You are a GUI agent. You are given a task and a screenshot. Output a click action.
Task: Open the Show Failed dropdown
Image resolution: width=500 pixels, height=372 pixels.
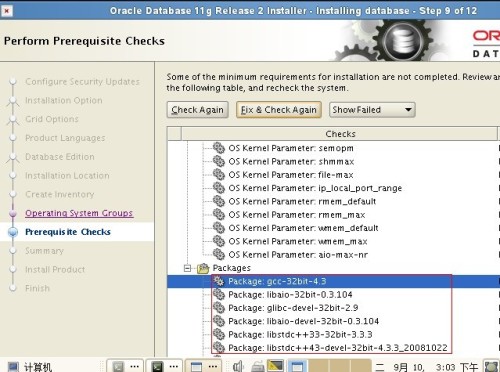pyautogui.click(x=372, y=110)
